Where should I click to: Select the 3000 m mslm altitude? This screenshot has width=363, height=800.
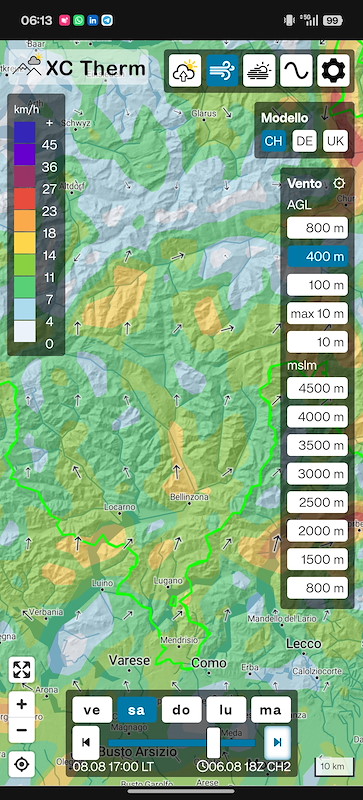(x=318, y=473)
